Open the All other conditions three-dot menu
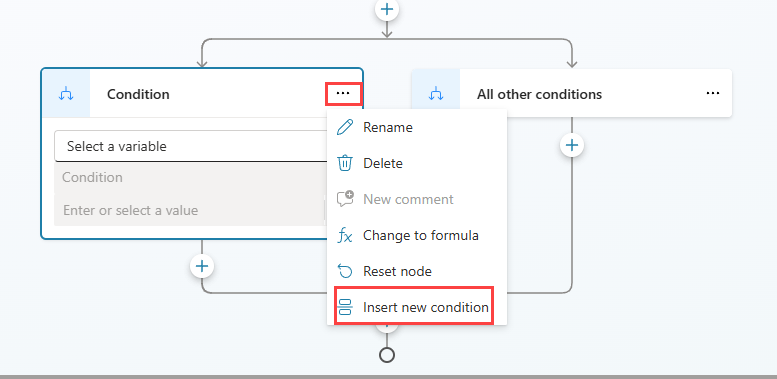Image resolution: width=777 pixels, height=379 pixels. tap(713, 93)
